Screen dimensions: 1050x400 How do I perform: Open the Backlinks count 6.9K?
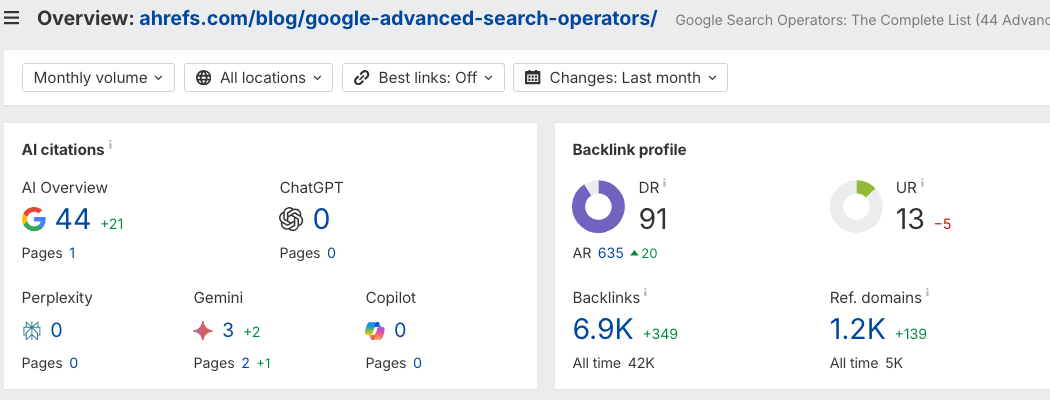click(603, 329)
